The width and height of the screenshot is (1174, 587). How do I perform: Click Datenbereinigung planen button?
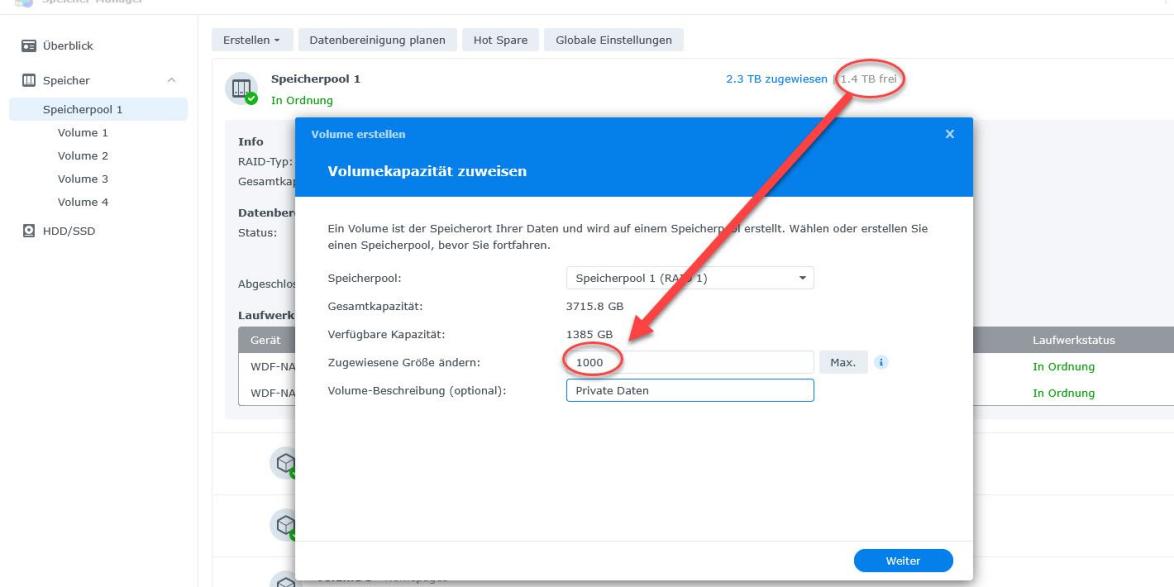click(378, 40)
